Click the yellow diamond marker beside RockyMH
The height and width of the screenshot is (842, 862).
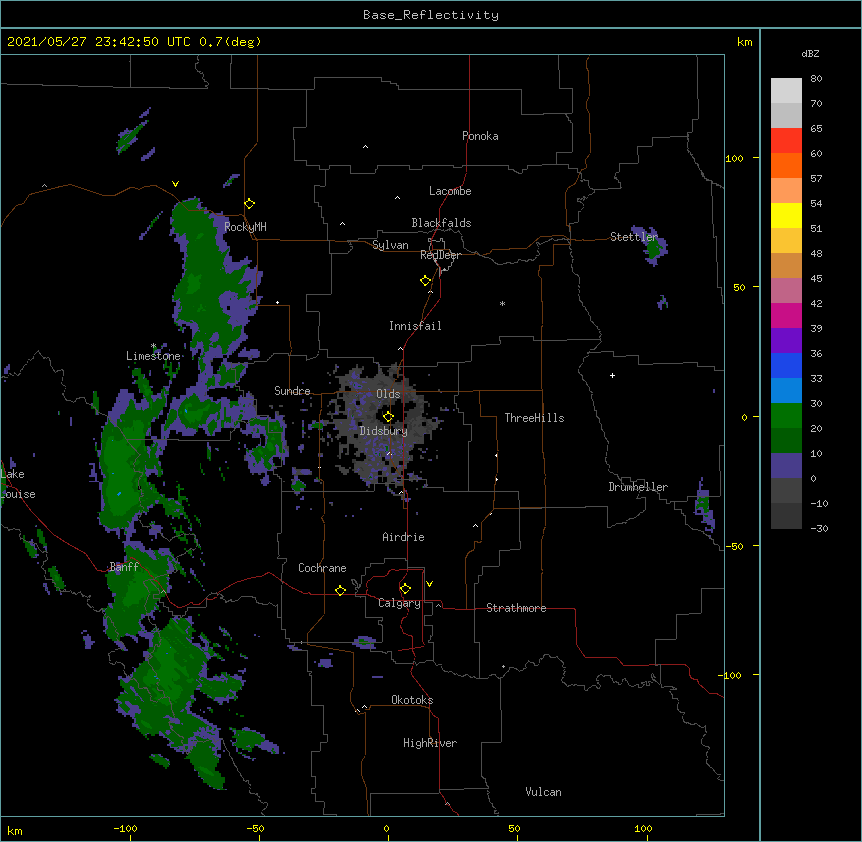250,204
